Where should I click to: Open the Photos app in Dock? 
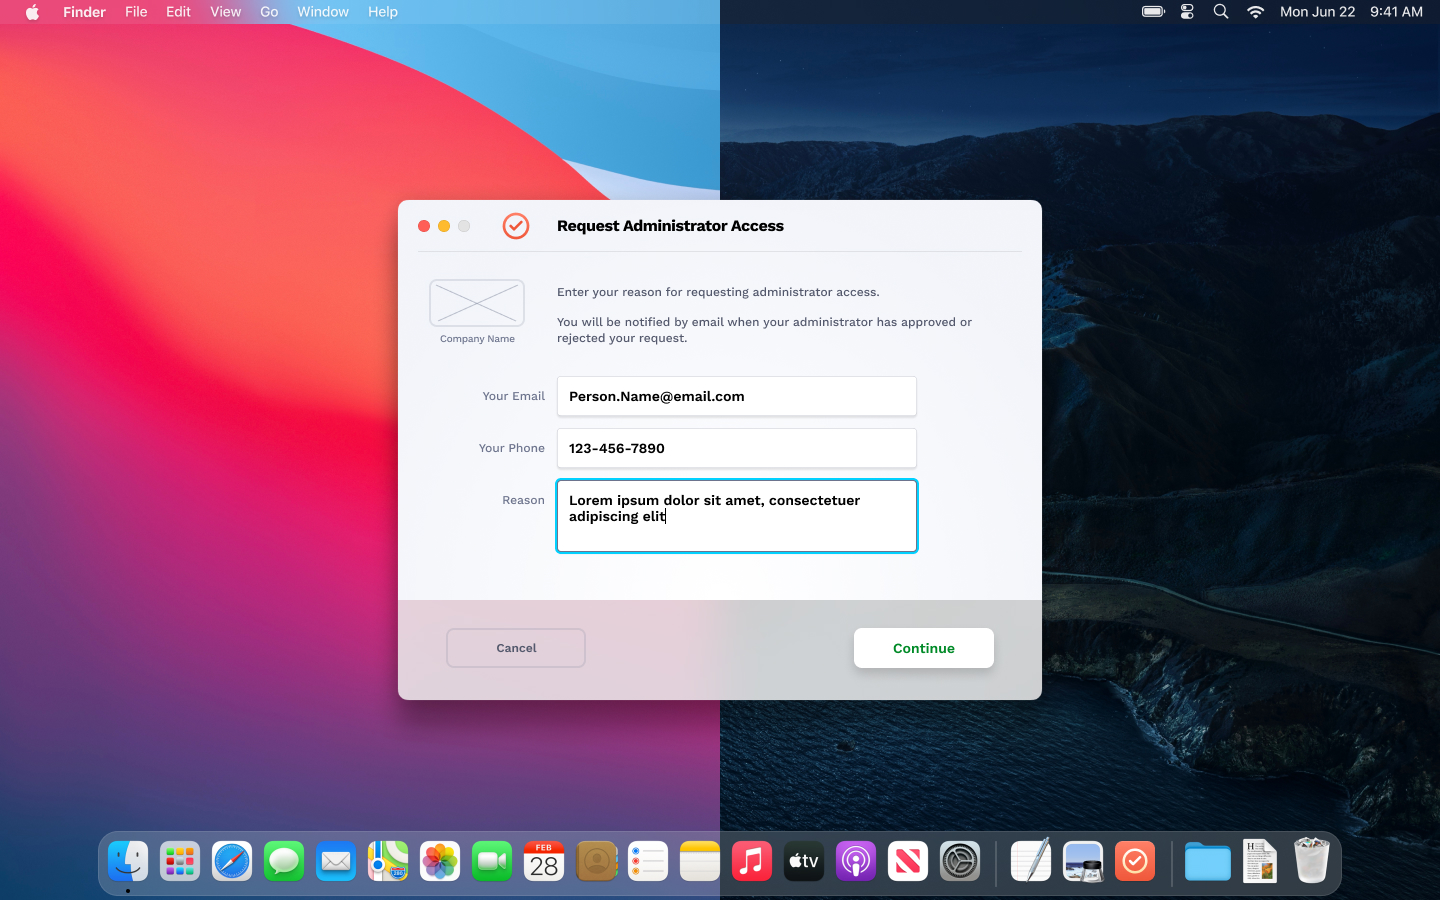[440, 861]
